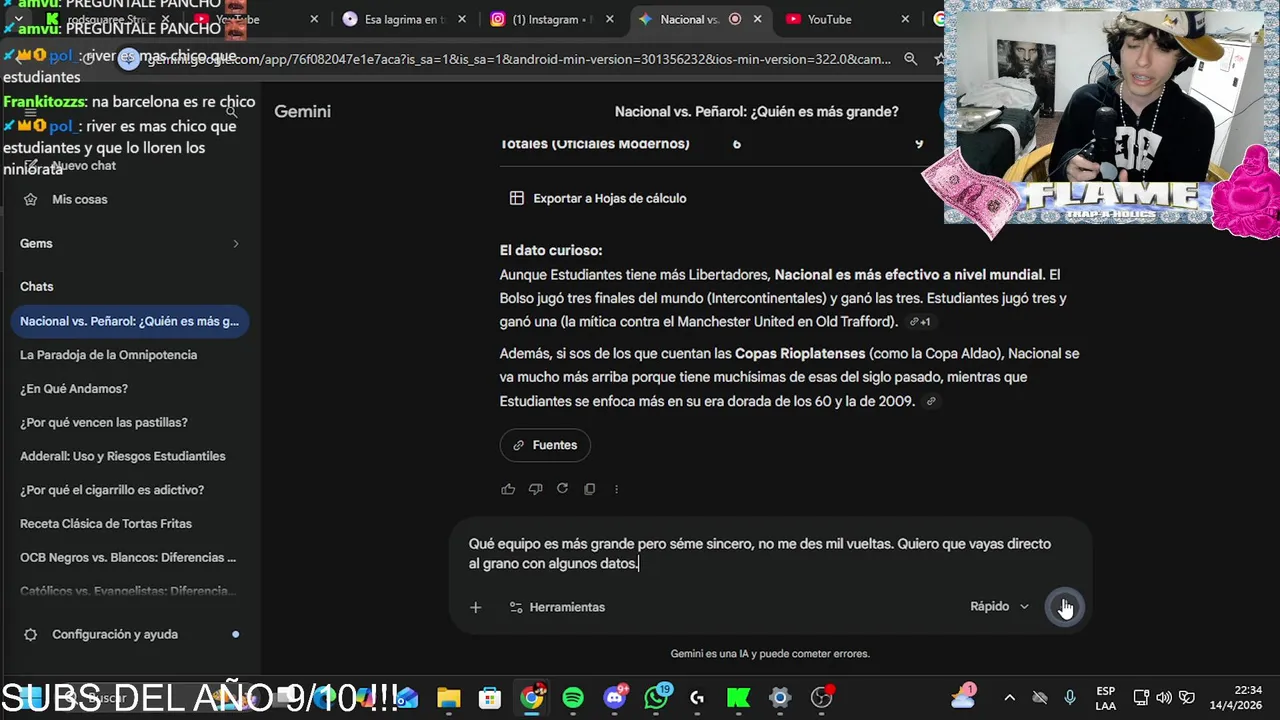This screenshot has width=1280, height=720.
Task: Regenerate the Gemini response
Action: click(562, 489)
